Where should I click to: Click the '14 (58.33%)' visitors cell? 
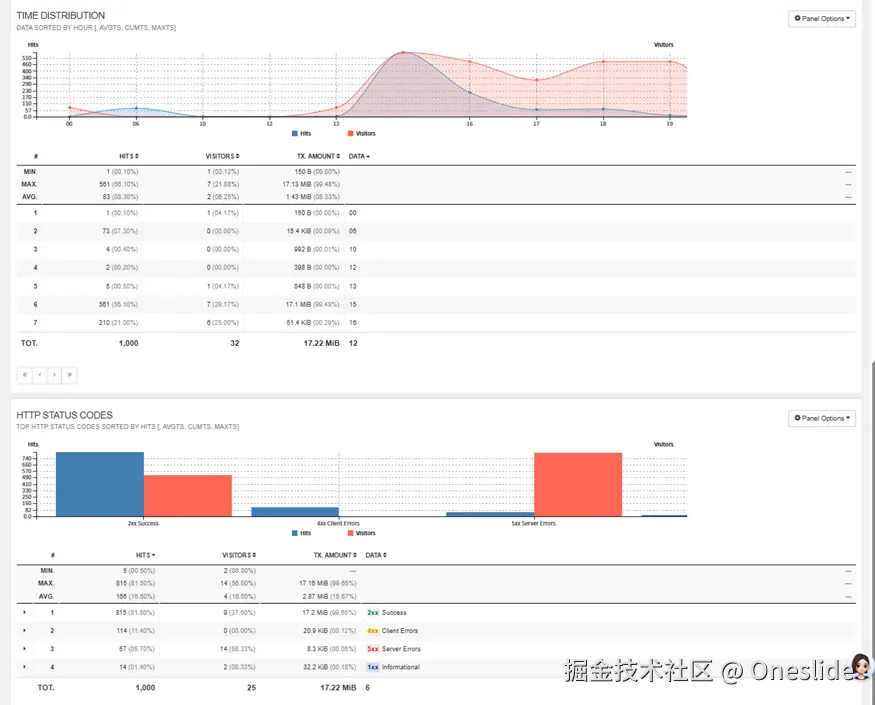click(238, 649)
